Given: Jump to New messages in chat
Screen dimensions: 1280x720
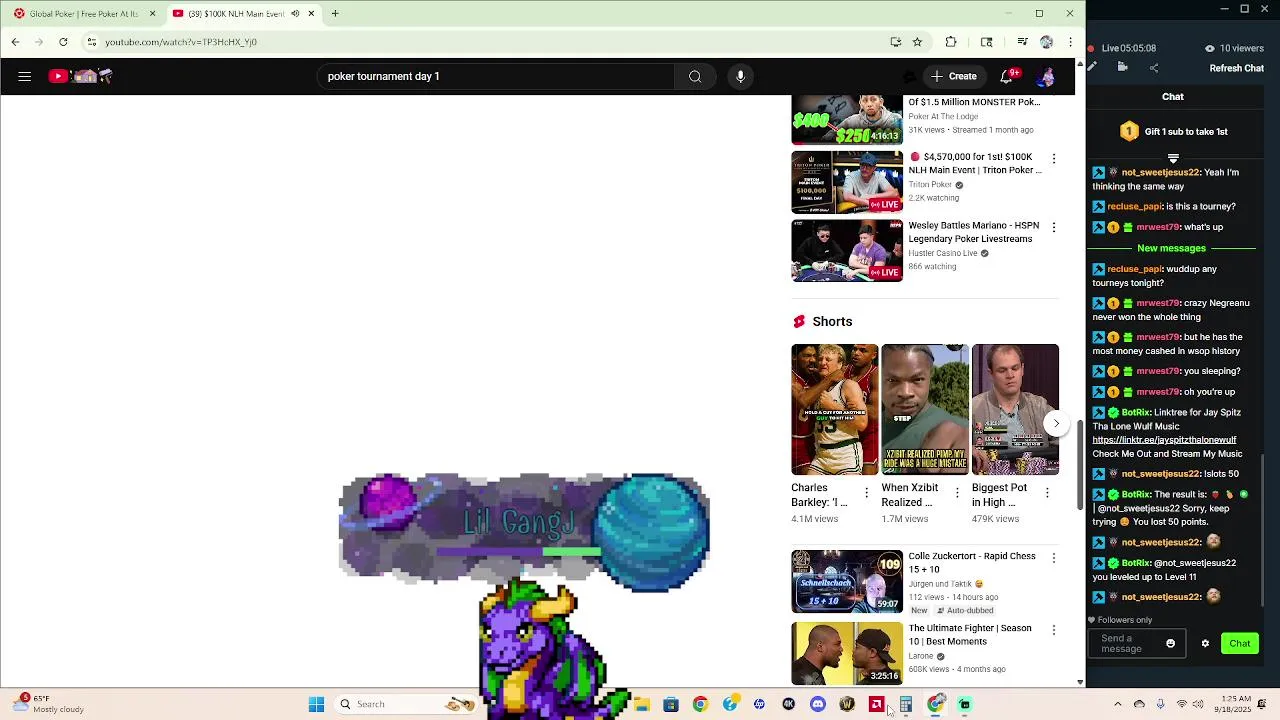Looking at the screenshot, I should click(x=1172, y=248).
